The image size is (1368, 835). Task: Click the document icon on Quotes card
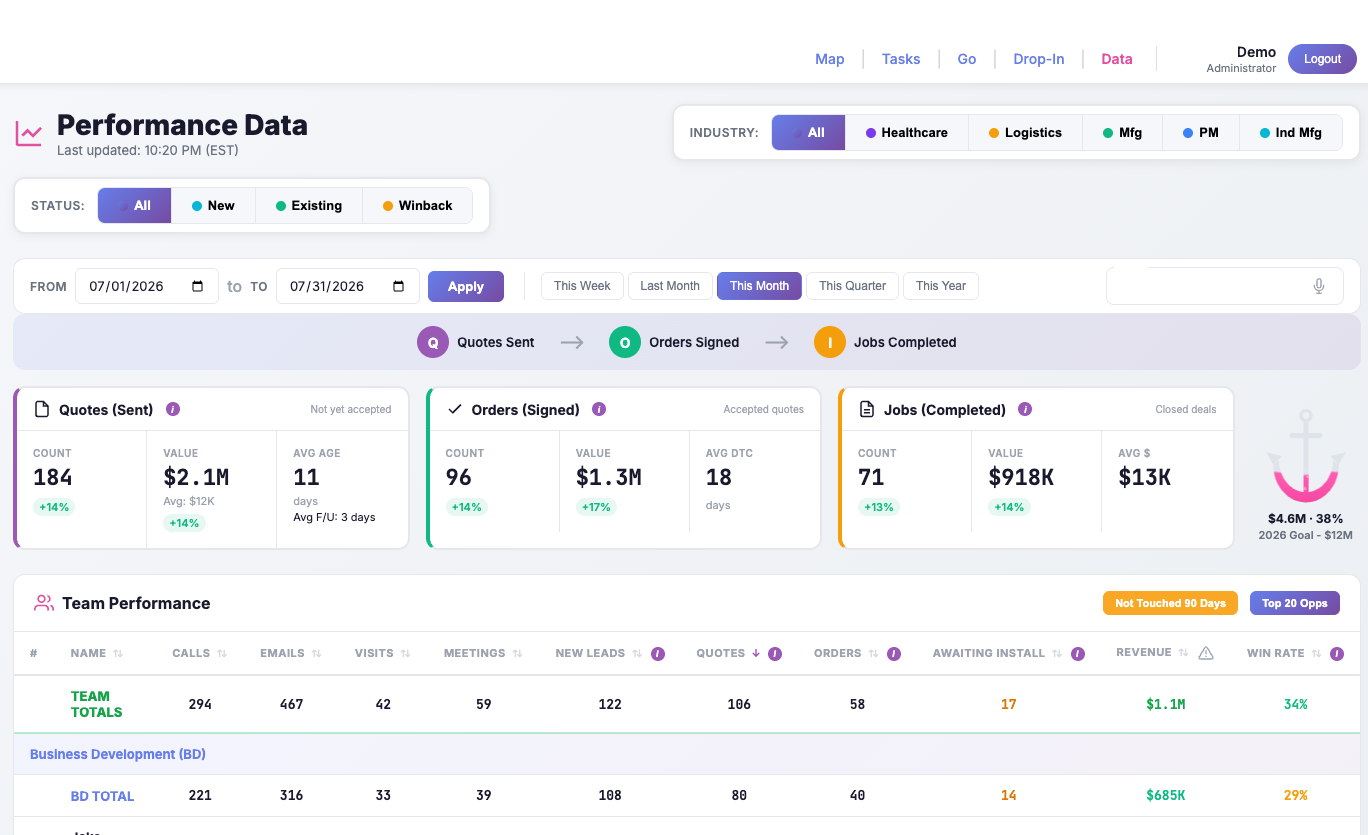tap(42, 409)
